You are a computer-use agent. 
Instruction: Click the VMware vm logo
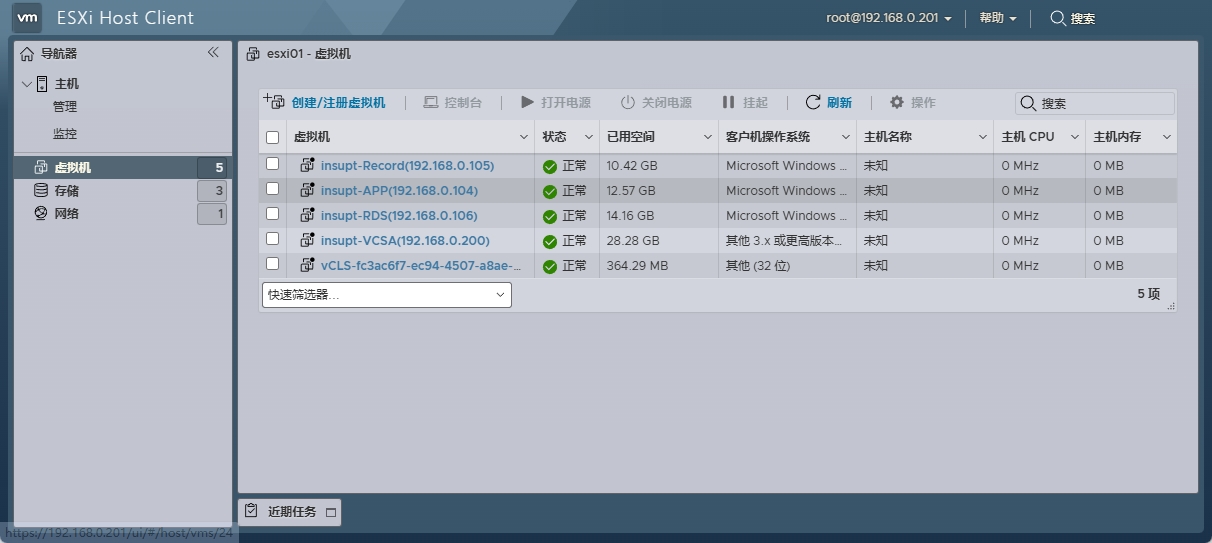click(28, 17)
